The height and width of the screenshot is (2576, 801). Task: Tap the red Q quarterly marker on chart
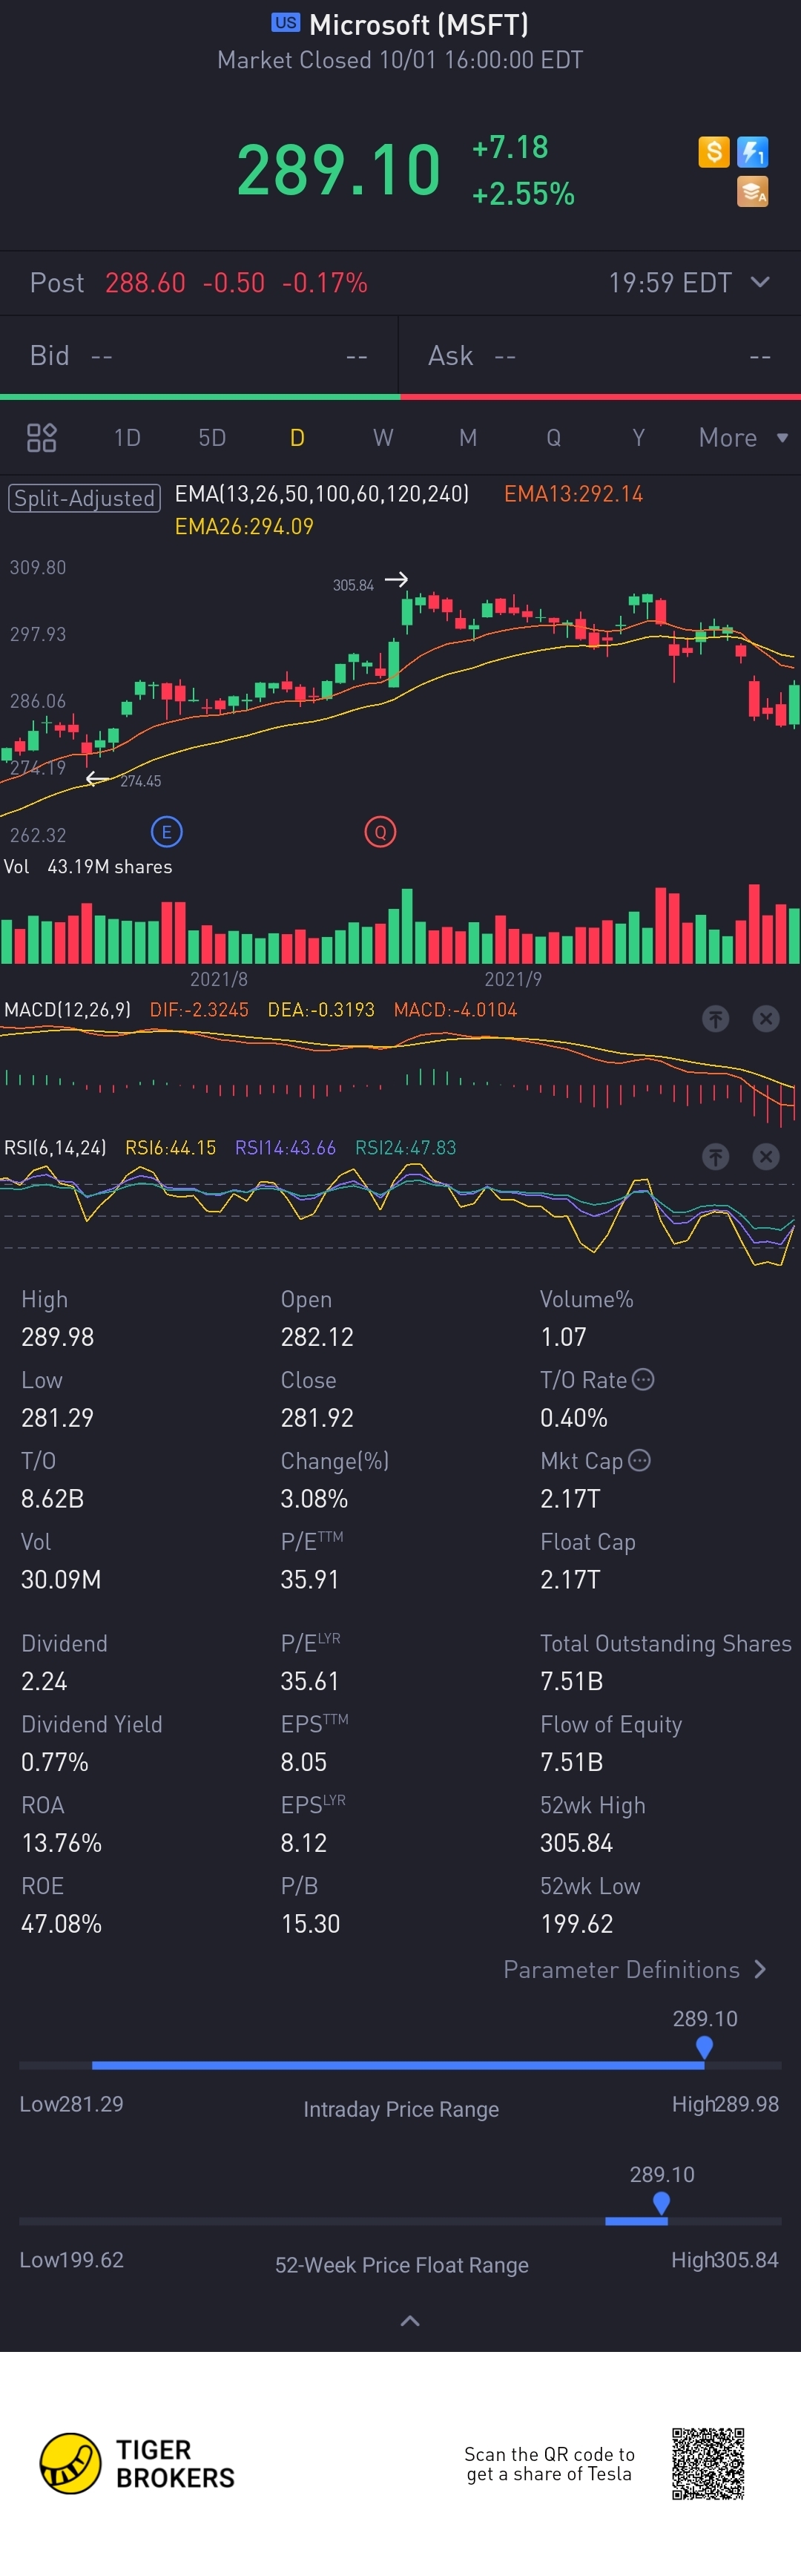(380, 831)
